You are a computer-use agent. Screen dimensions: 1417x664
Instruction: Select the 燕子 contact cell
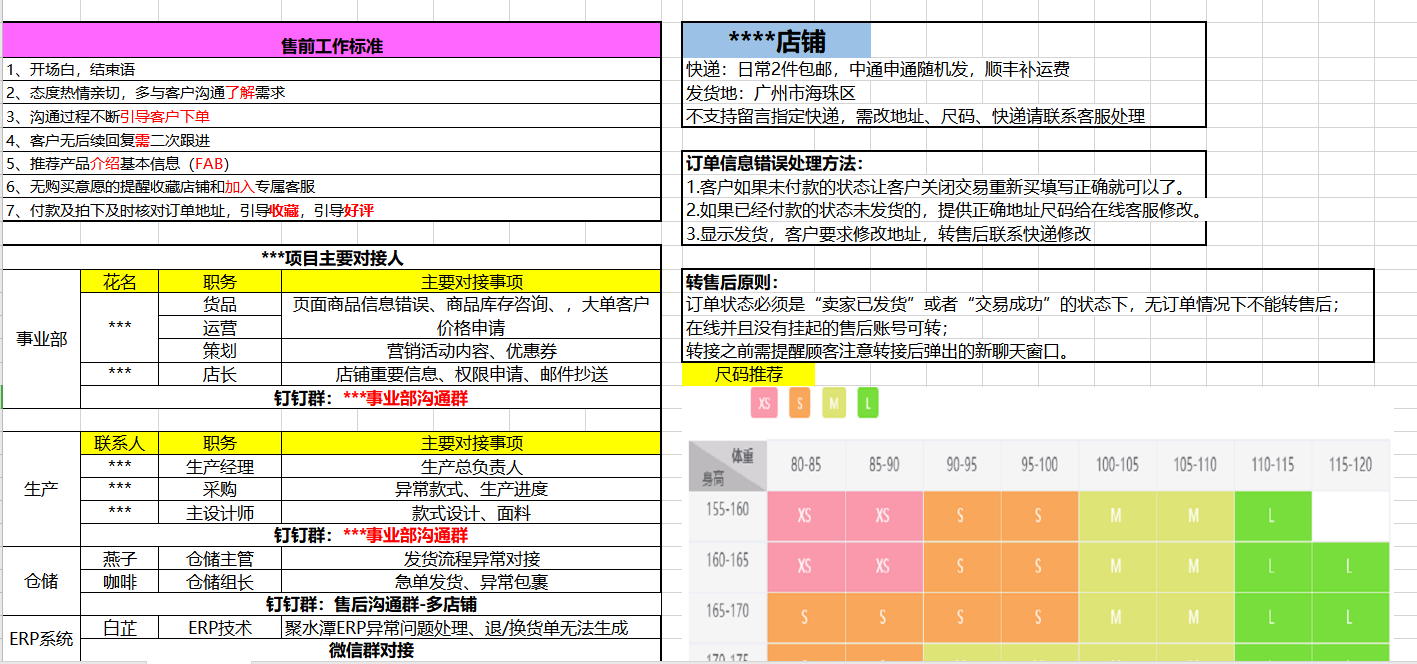119,559
